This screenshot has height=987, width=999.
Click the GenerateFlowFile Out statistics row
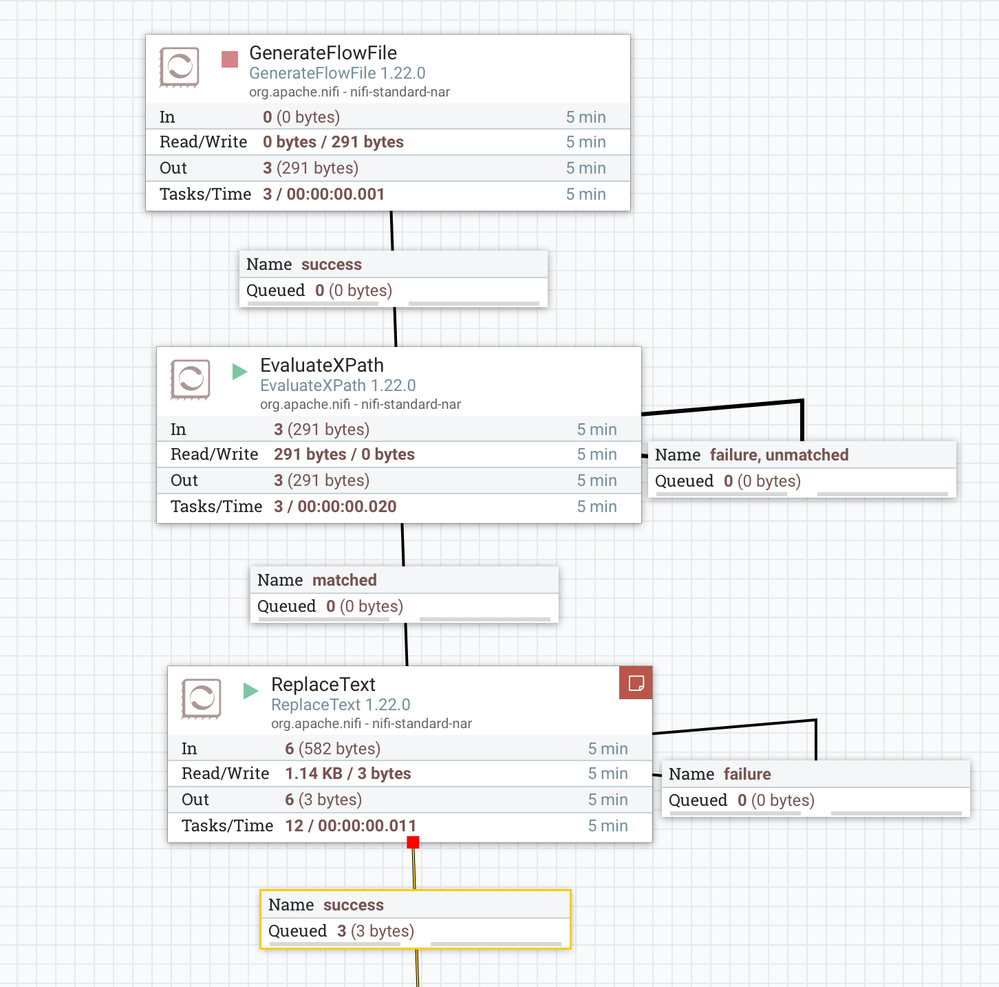(x=388, y=168)
